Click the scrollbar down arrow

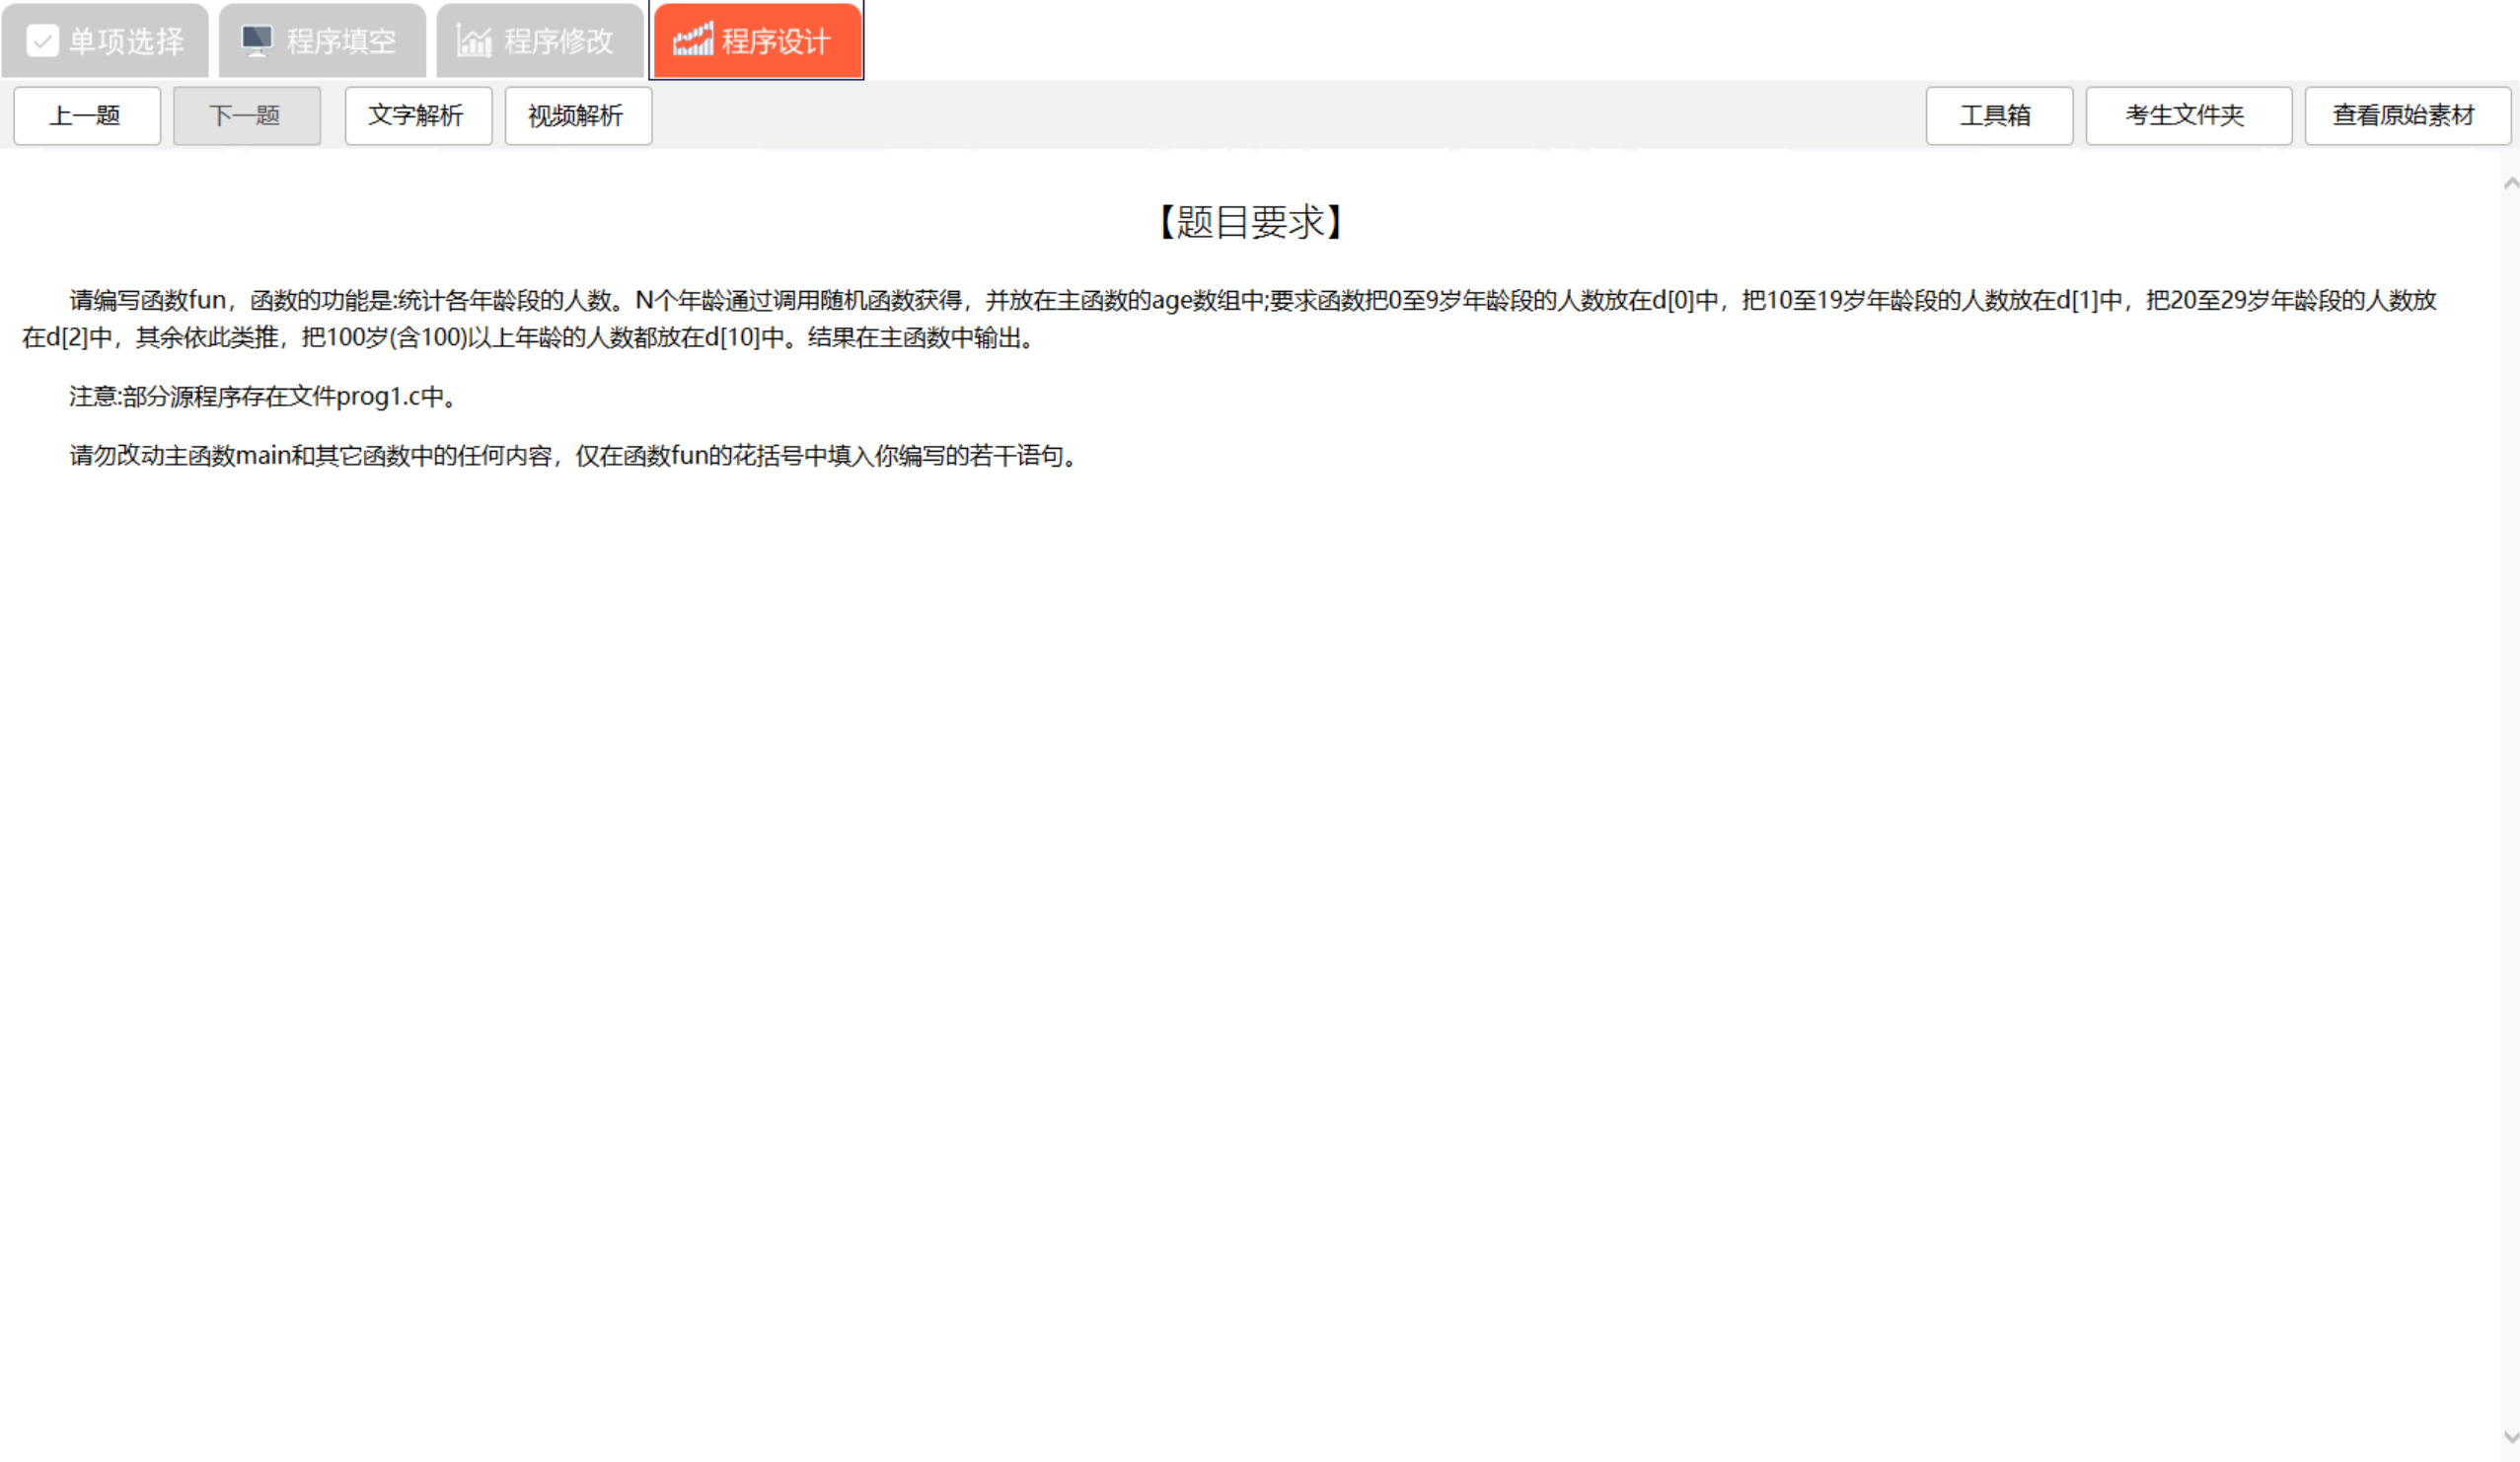2510,1437
